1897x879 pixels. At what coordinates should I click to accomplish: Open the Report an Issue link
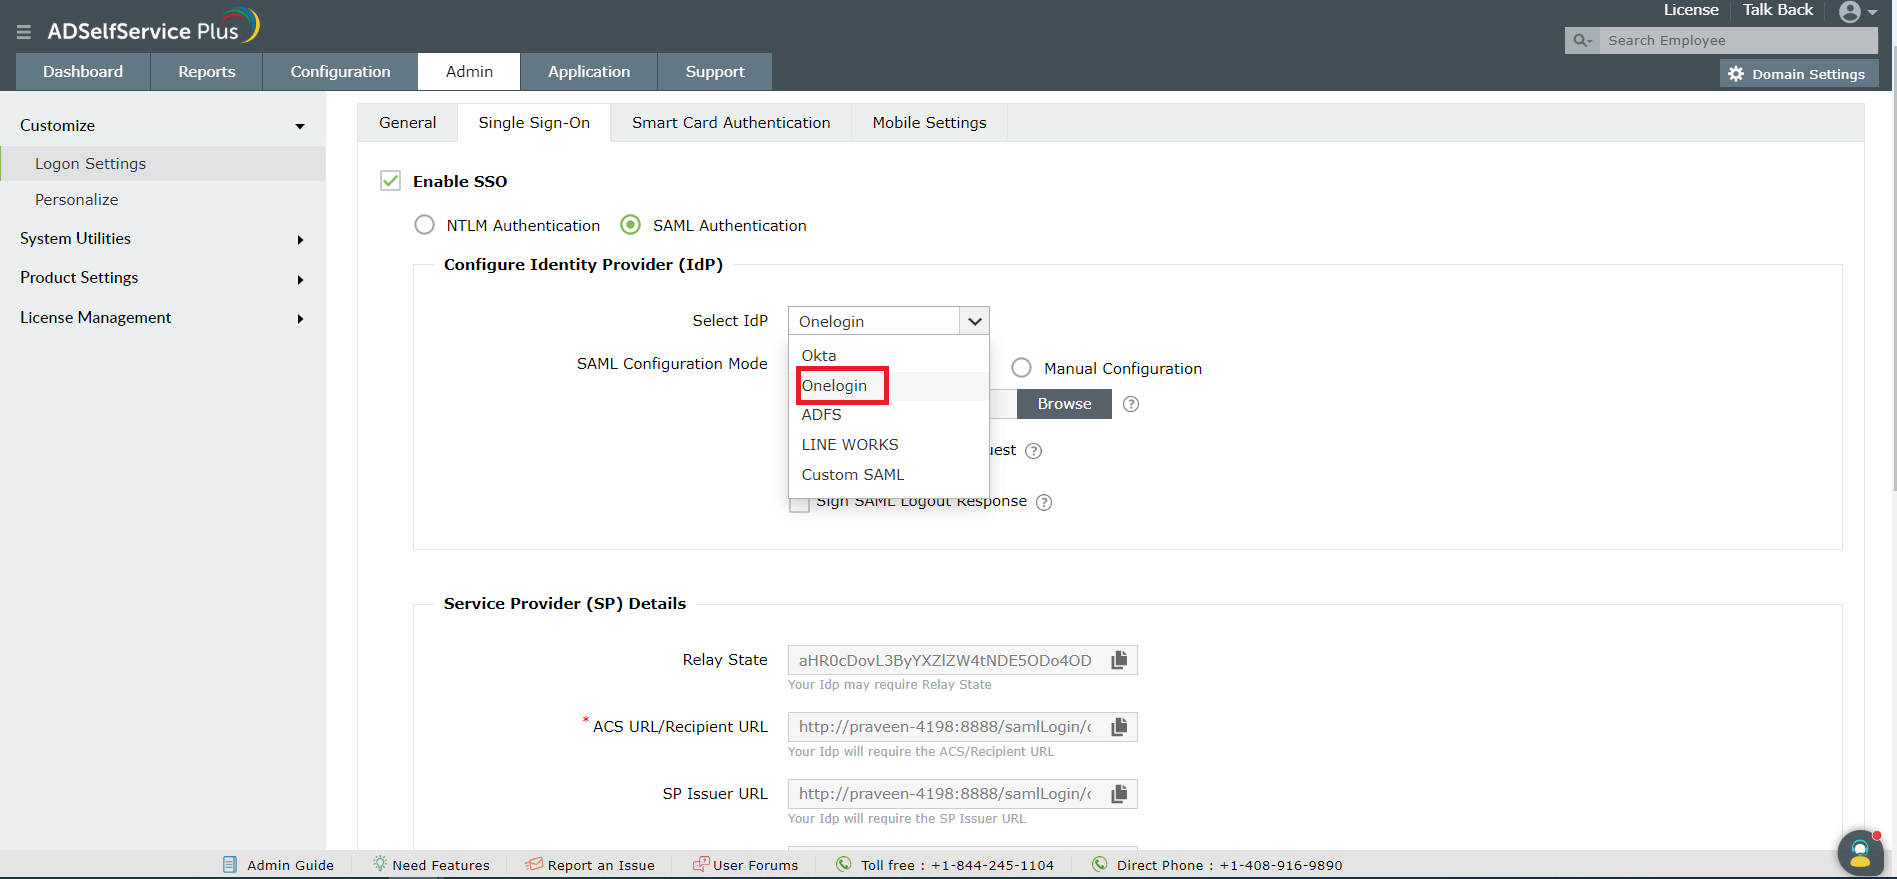(x=601, y=865)
